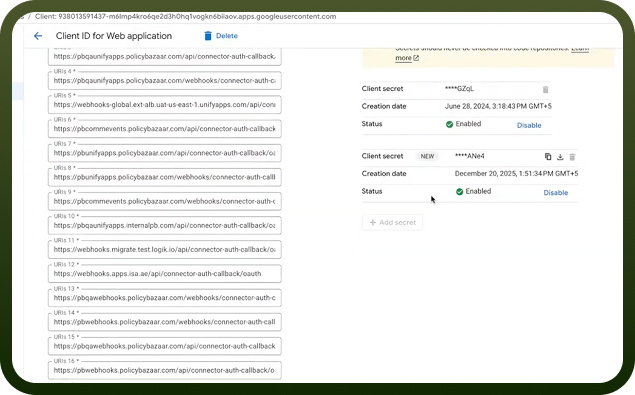Click the URIs 5 webhooks-global input field
This screenshot has width=635, height=395.
(164, 105)
